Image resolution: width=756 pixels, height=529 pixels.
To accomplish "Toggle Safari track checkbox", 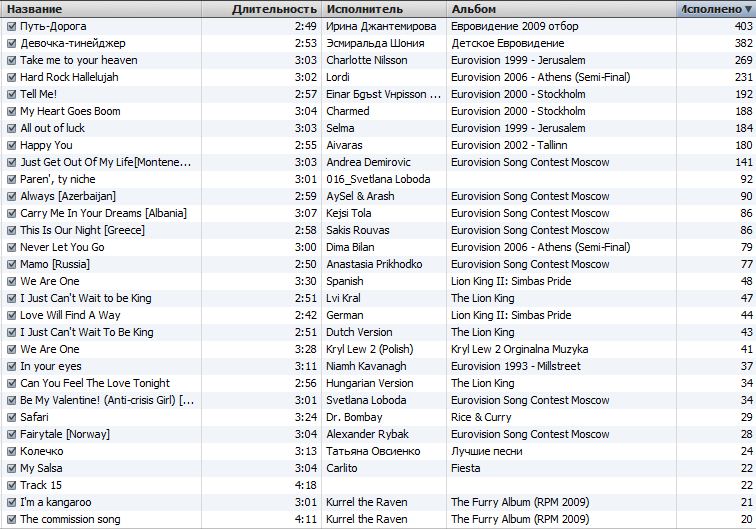I will point(12,418).
